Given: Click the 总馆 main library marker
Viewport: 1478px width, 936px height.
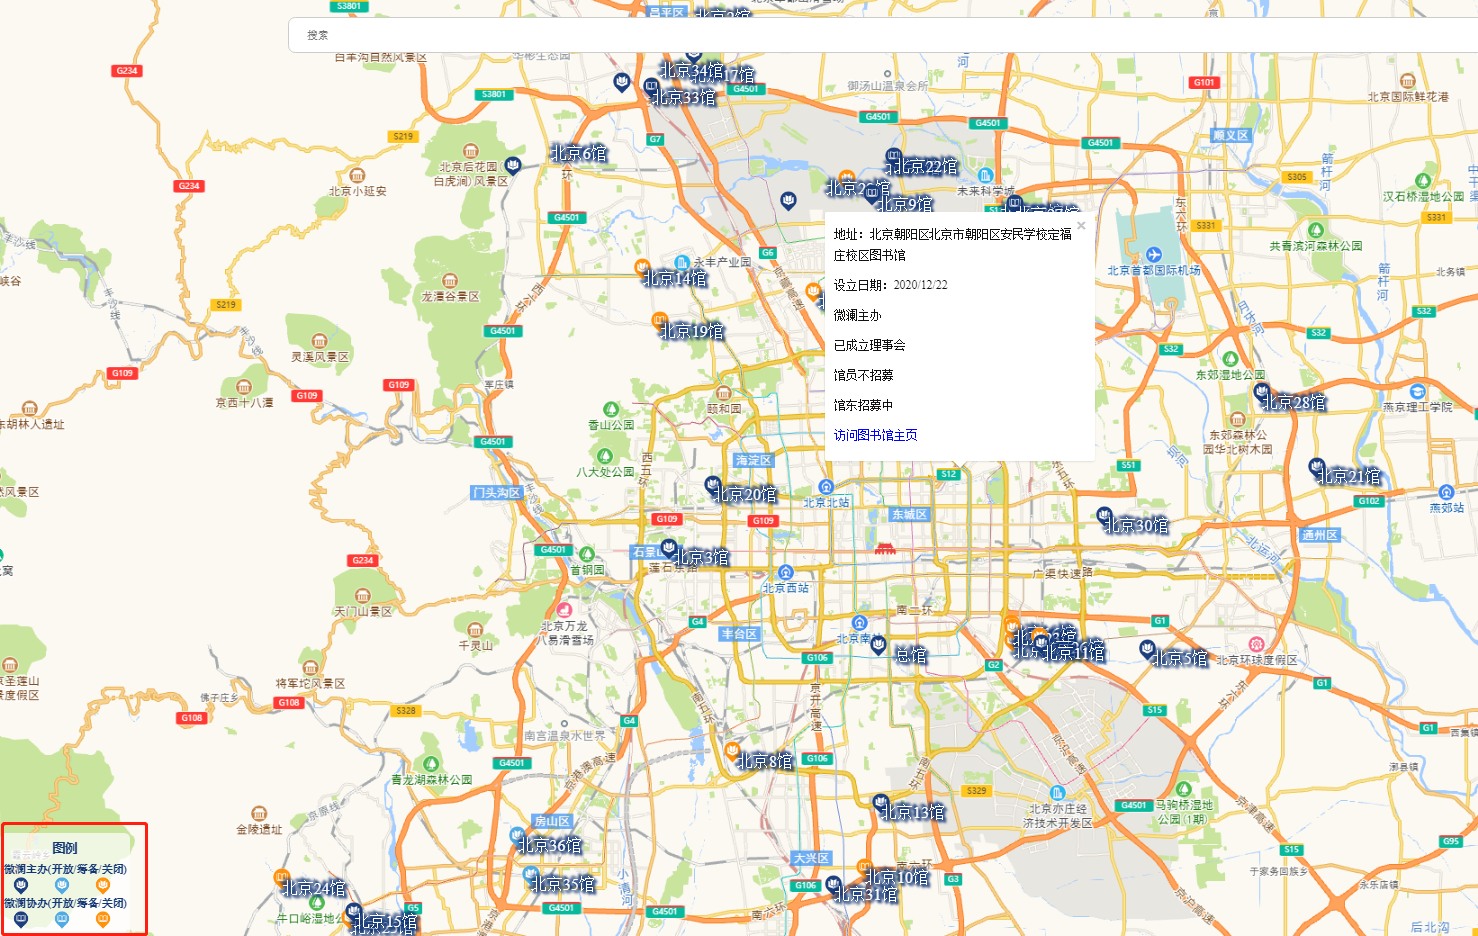Looking at the screenshot, I should [879, 647].
